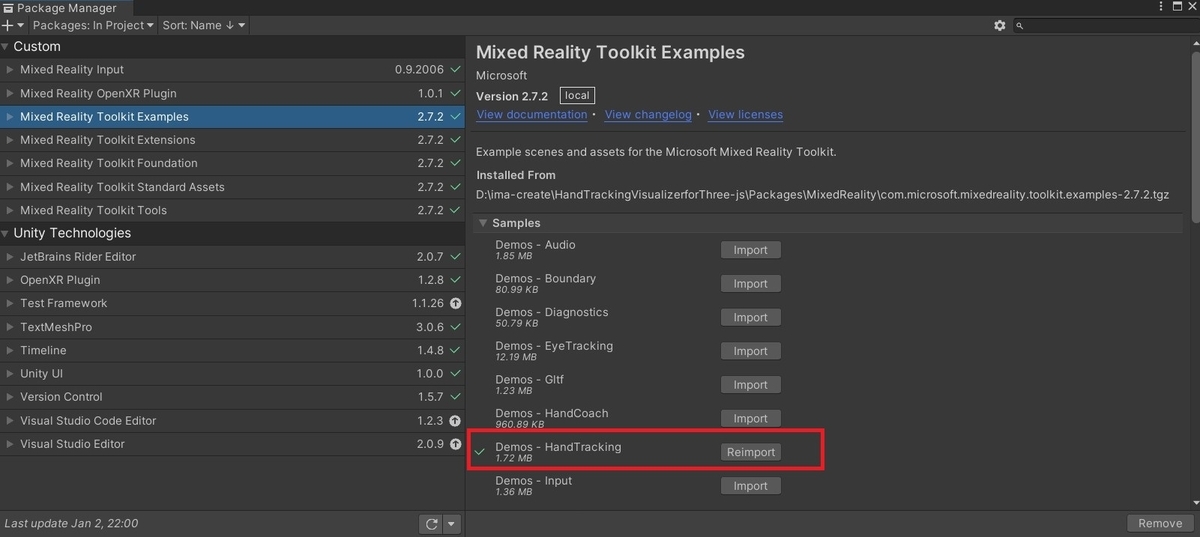Click update-available icon on Visual Studio Code Editor
Viewport: 1200px width, 537px height.
click(x=456, y=421)
